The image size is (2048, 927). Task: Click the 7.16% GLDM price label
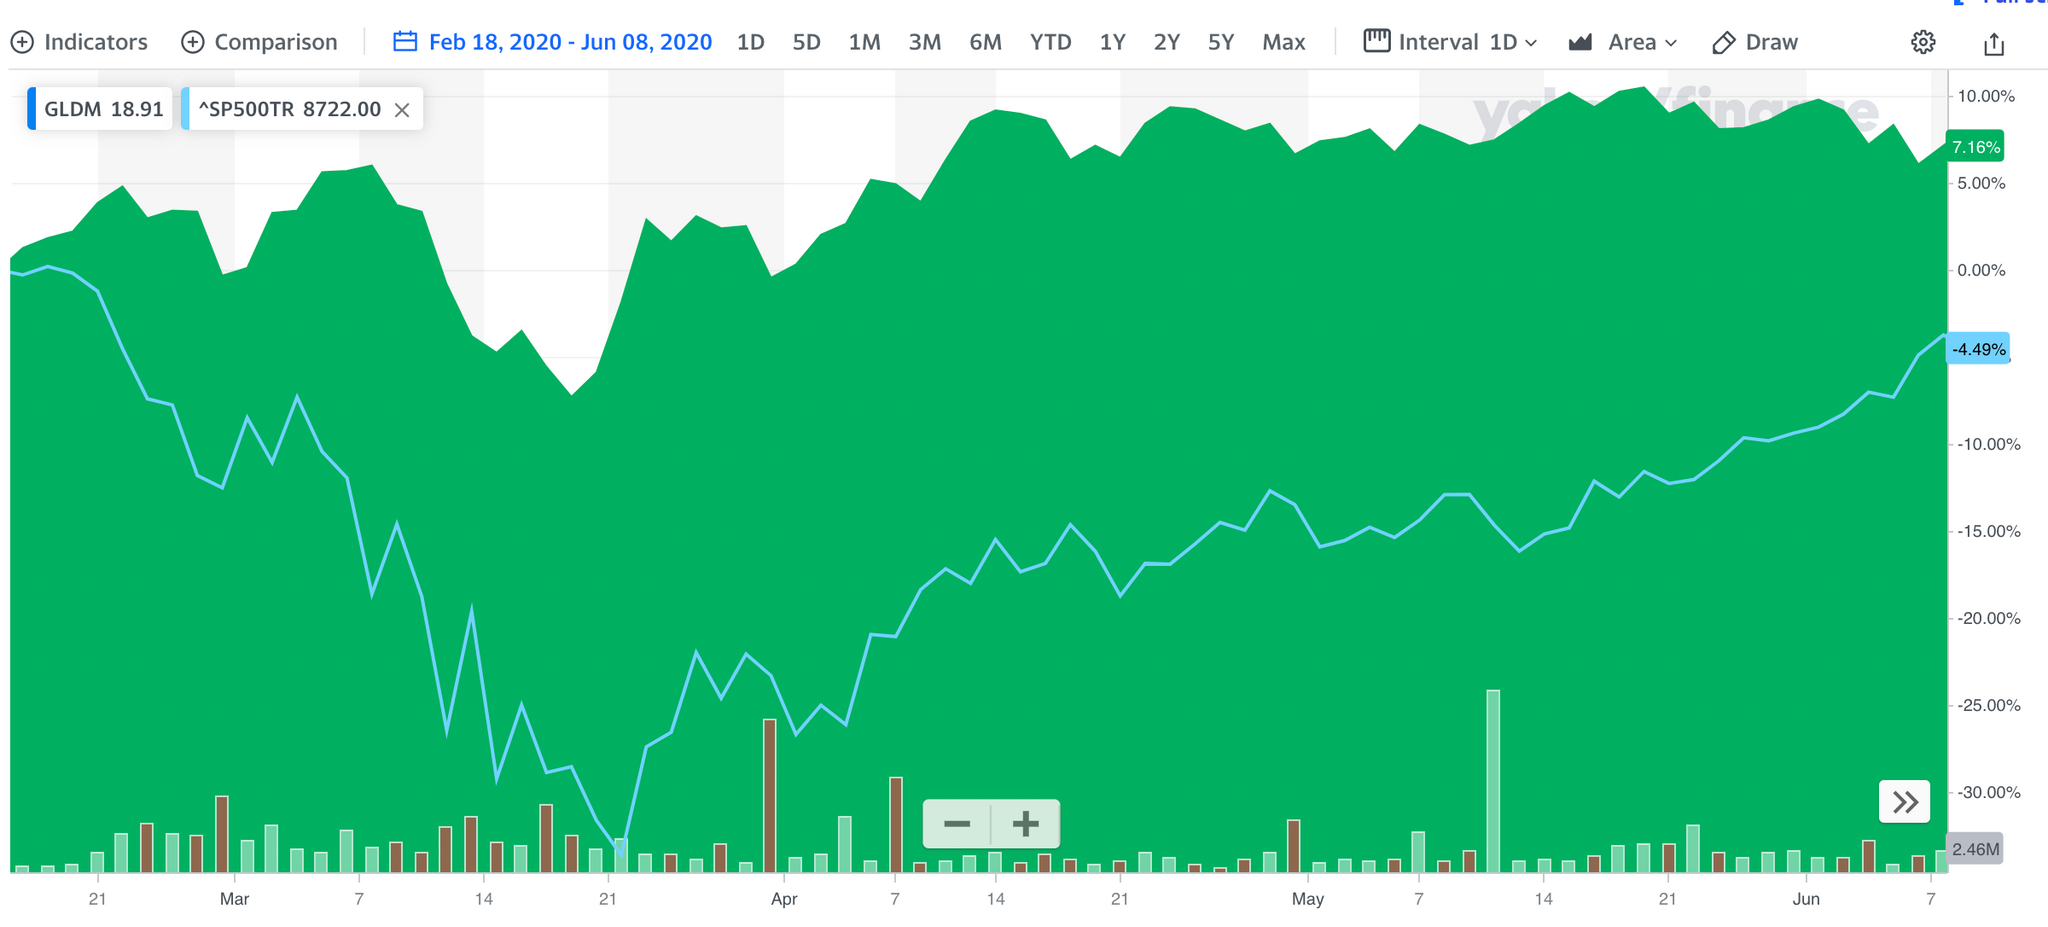1975,147
